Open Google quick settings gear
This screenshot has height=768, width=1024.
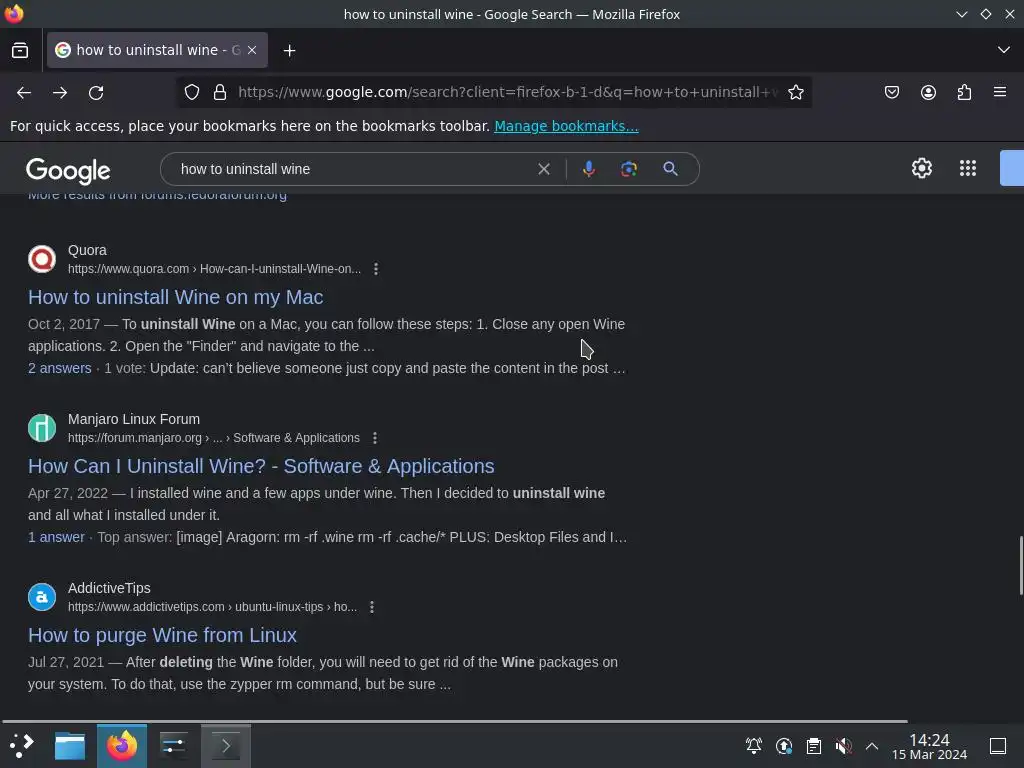point(921,168)
